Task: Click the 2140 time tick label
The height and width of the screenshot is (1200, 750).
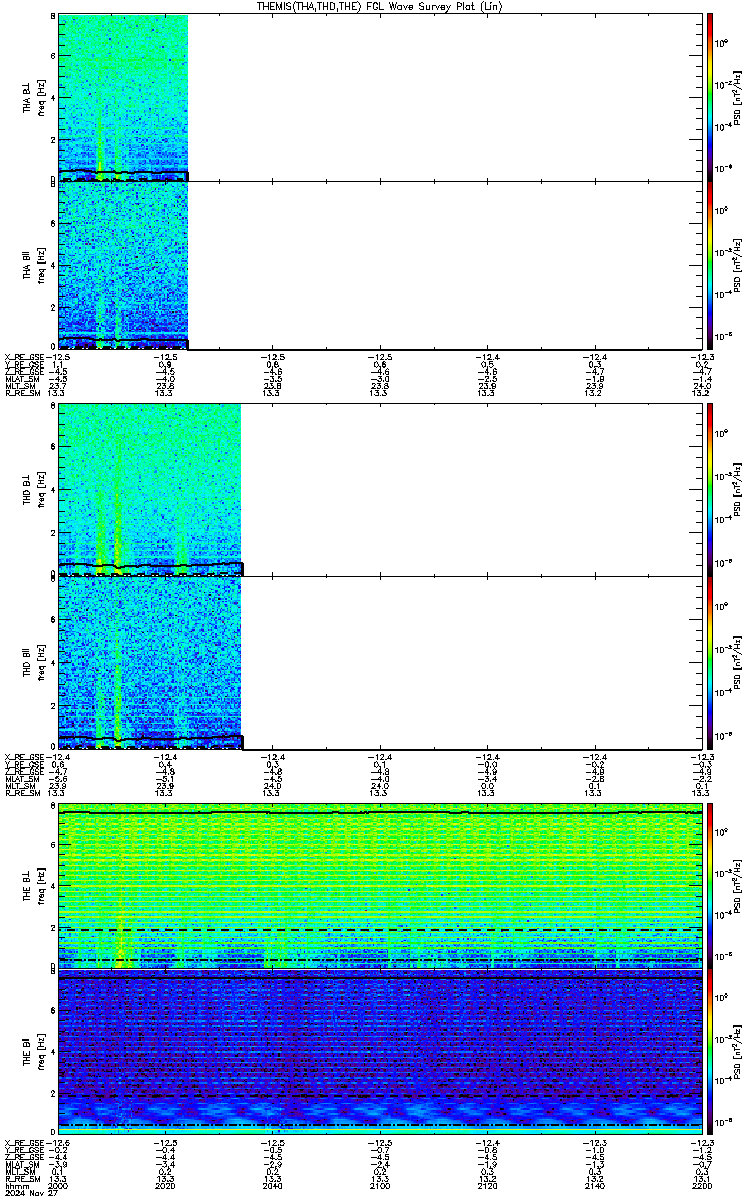Action: point(594,1187)
